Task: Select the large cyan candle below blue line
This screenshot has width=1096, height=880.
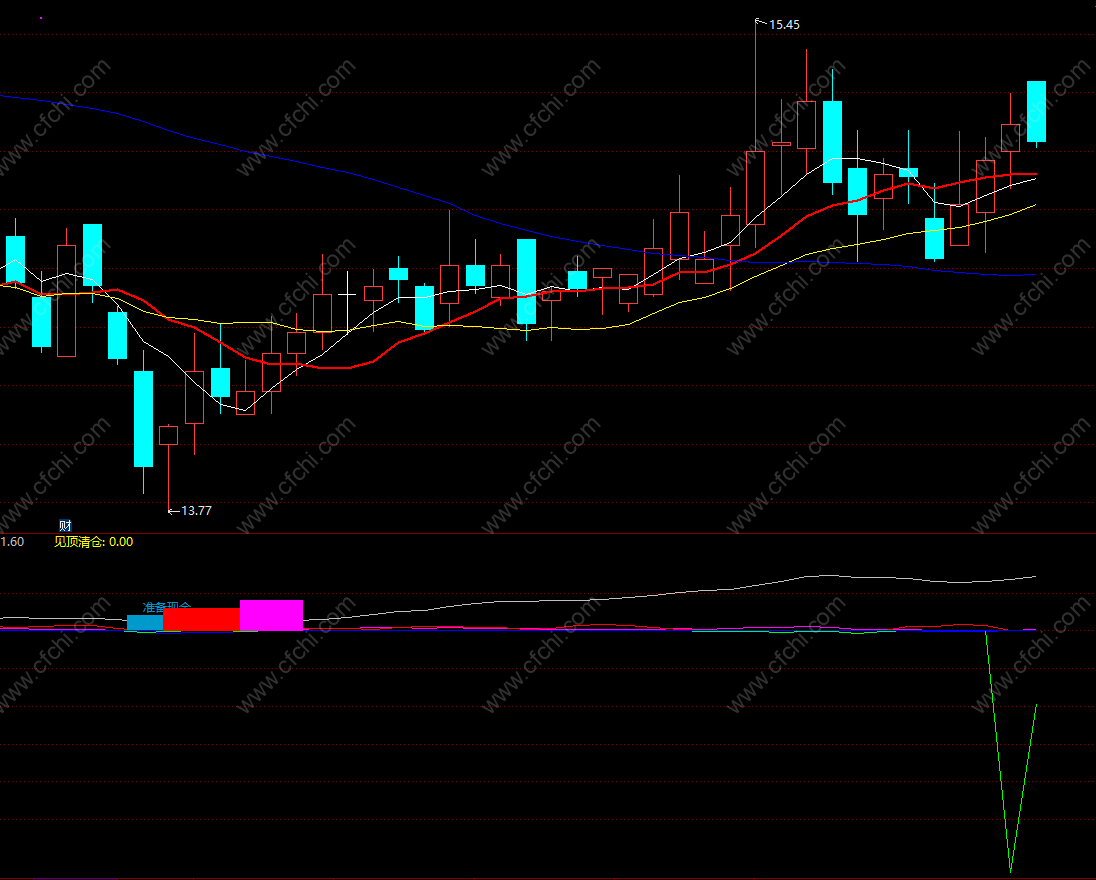Action: click(x=526, y=282)
